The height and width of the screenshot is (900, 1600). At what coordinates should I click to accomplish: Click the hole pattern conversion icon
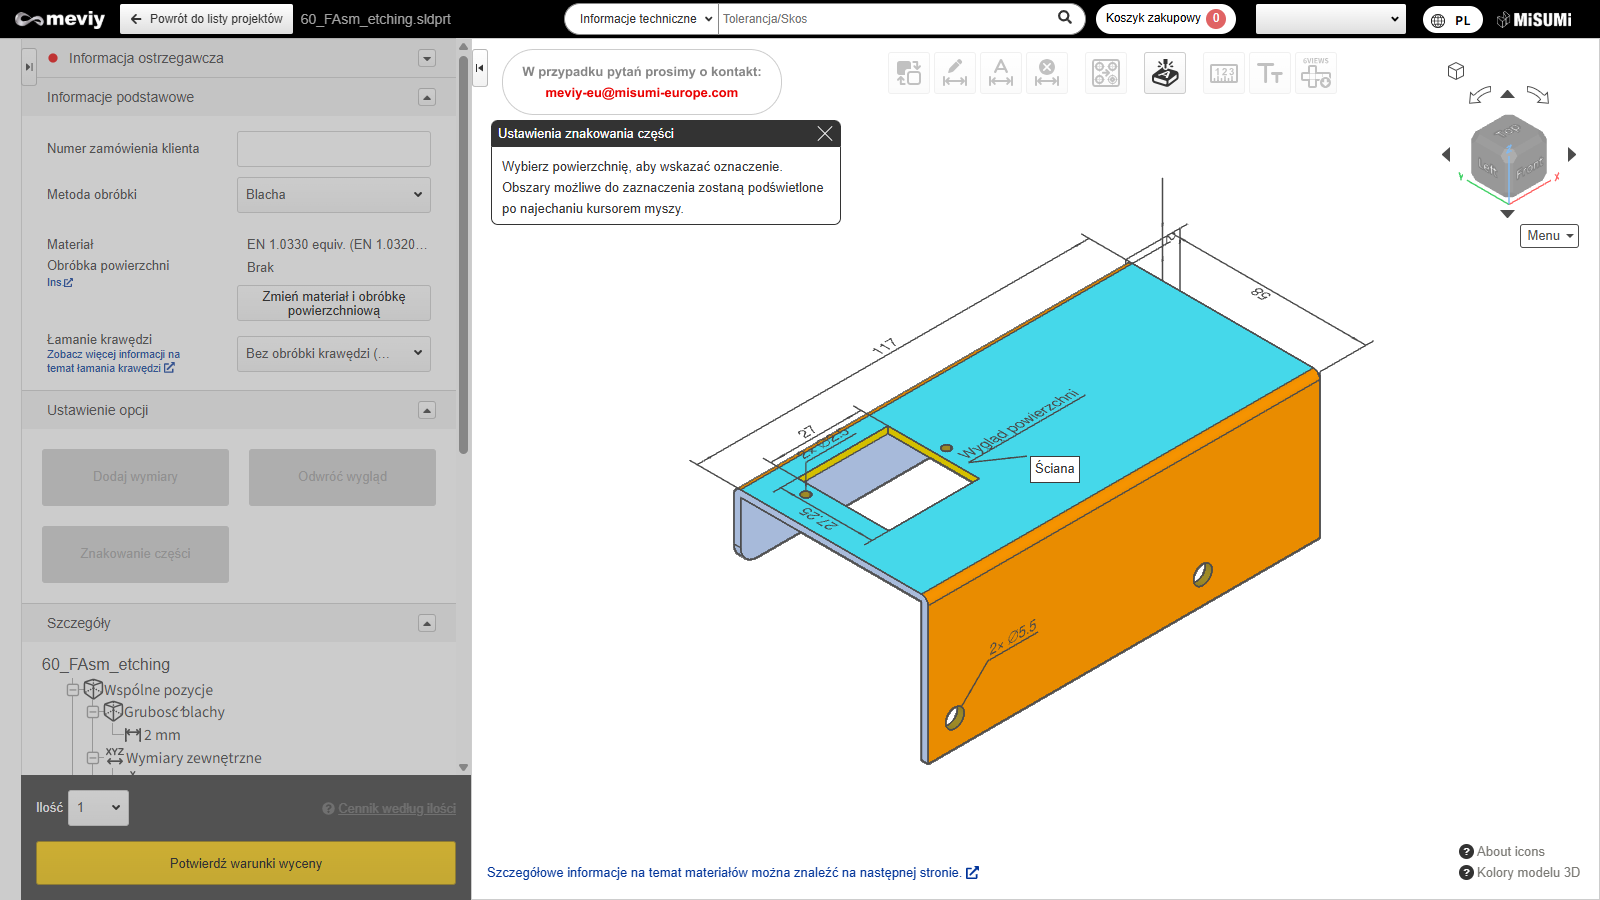click(1106, 73)
